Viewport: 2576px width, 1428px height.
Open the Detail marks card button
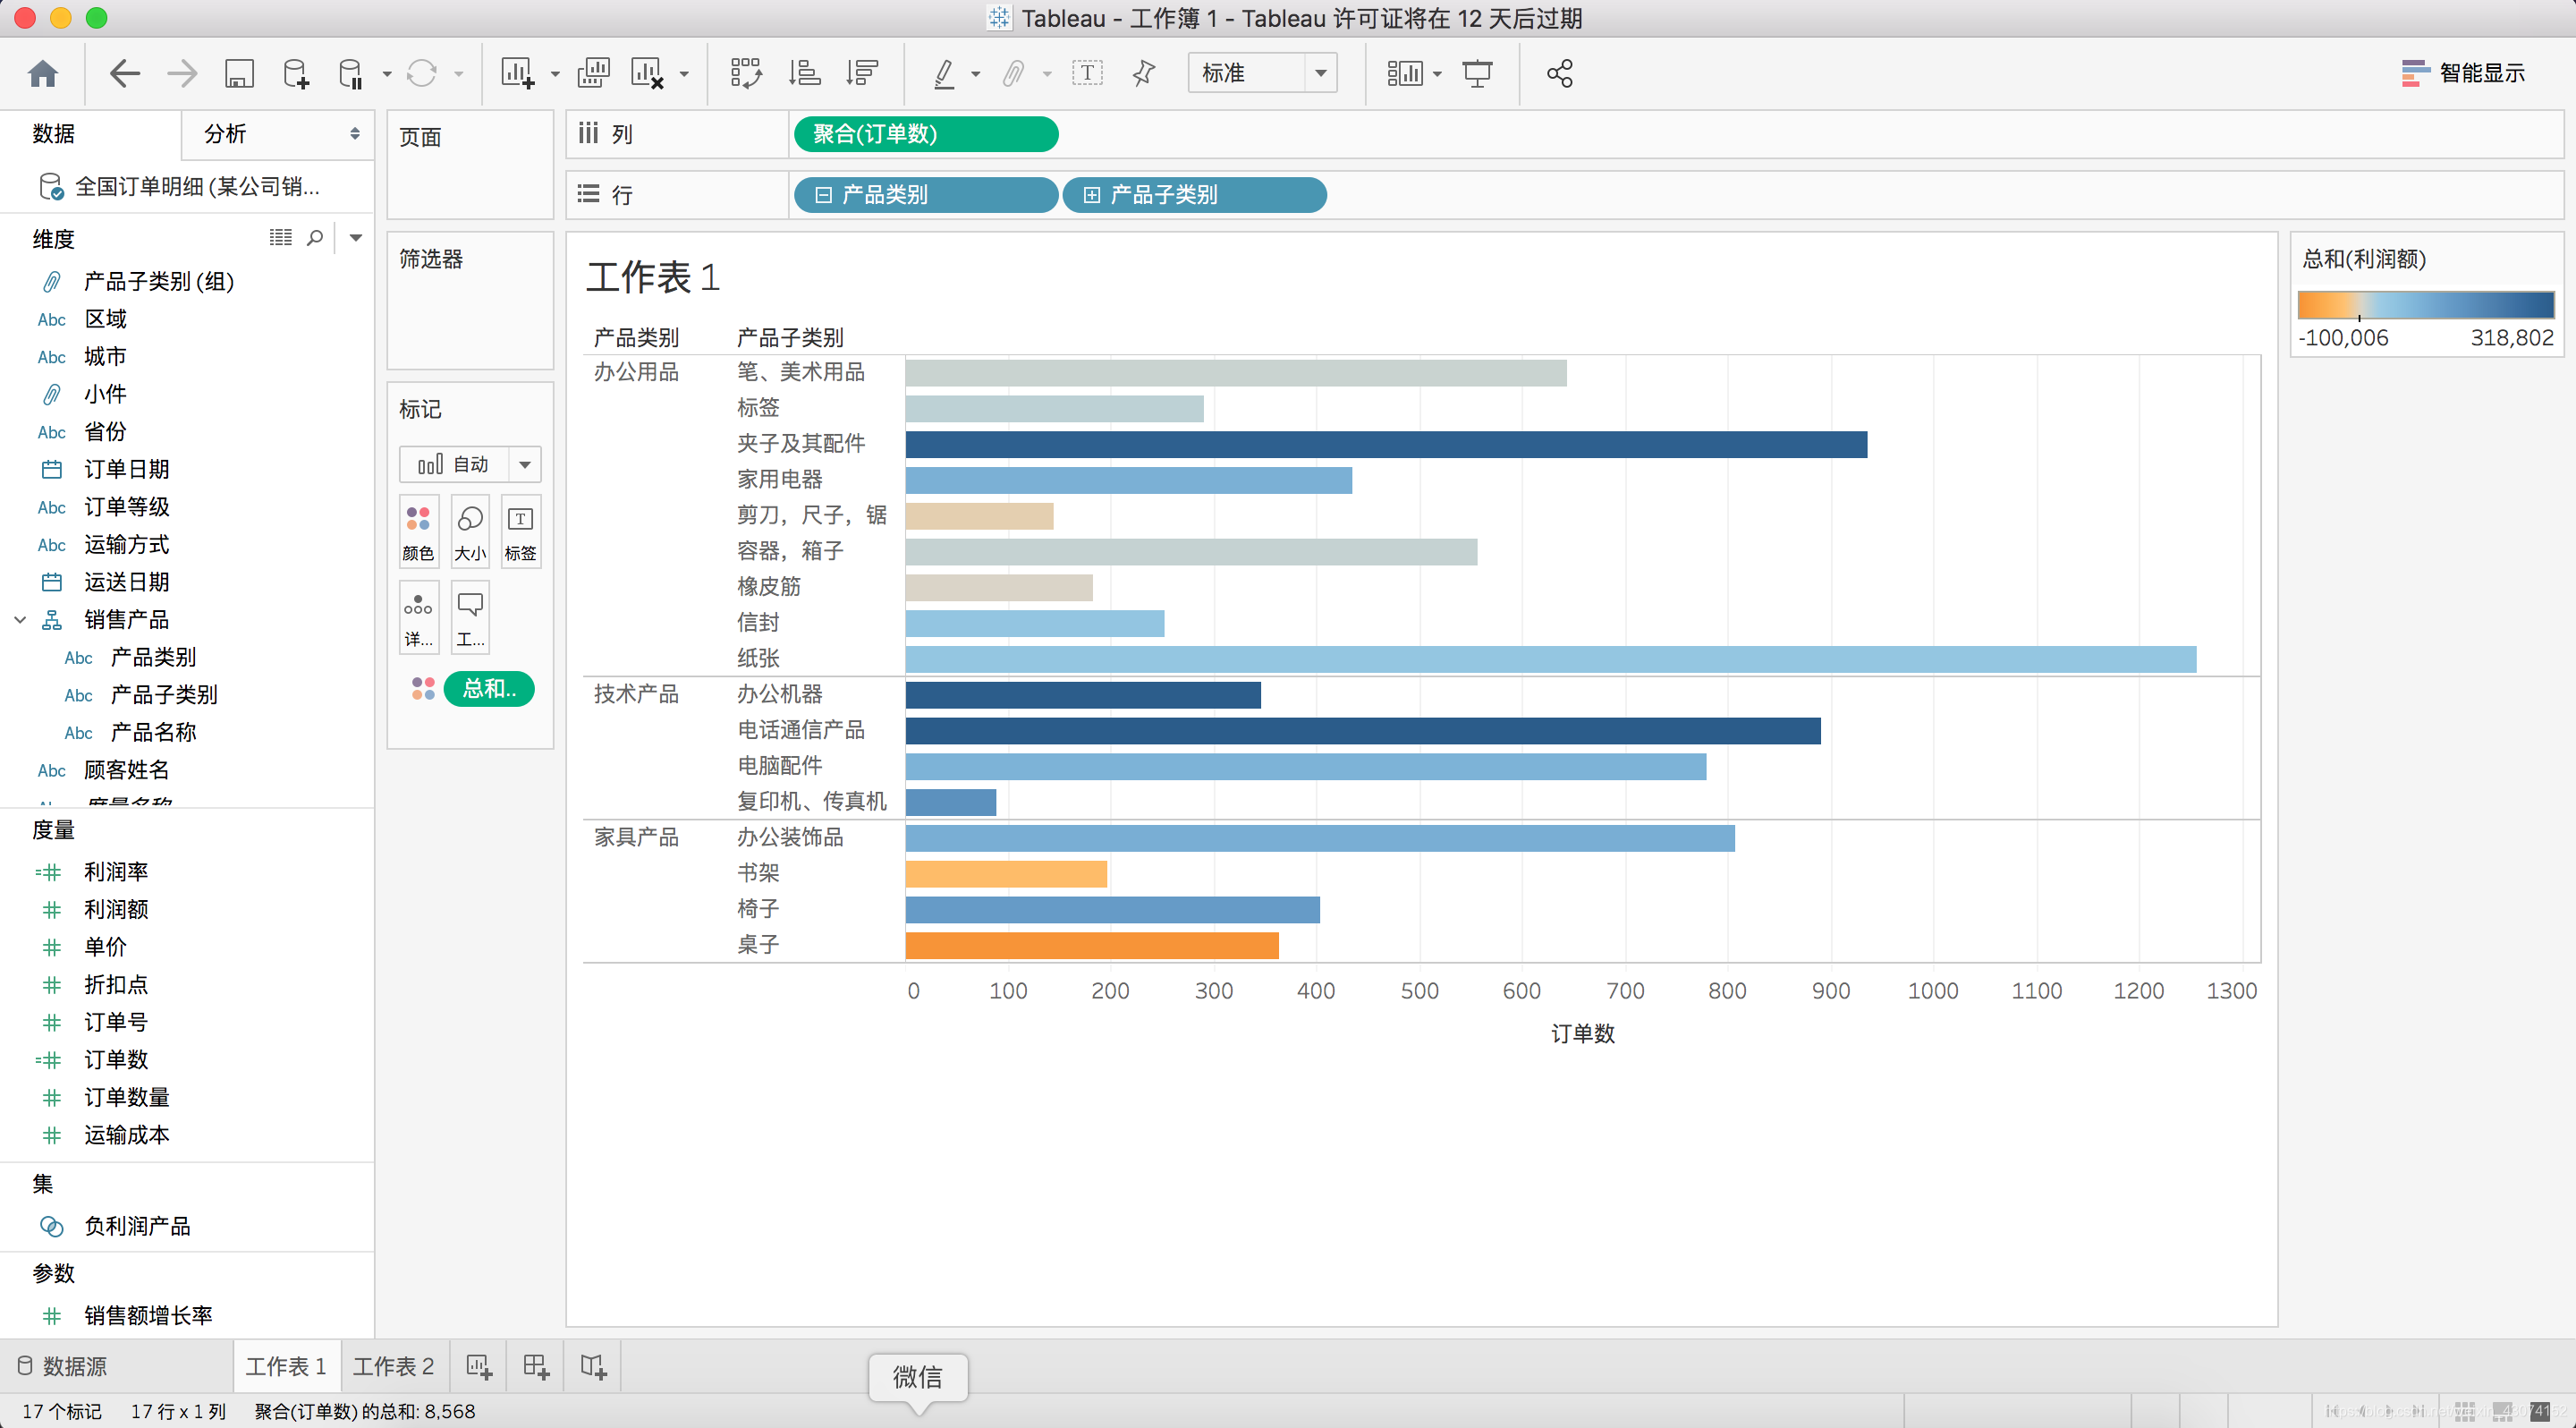(418, 618)
